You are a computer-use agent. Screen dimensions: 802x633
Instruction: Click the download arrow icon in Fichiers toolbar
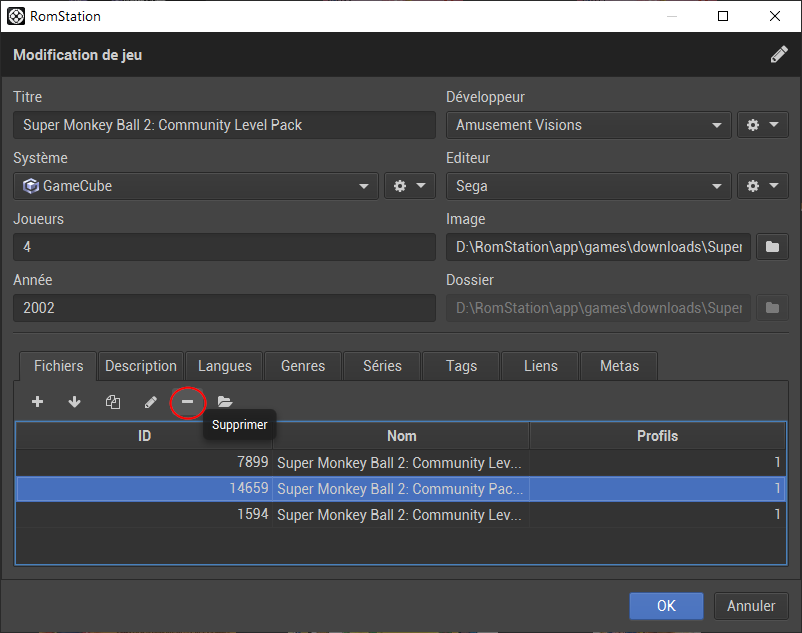(x=75, y=402)
